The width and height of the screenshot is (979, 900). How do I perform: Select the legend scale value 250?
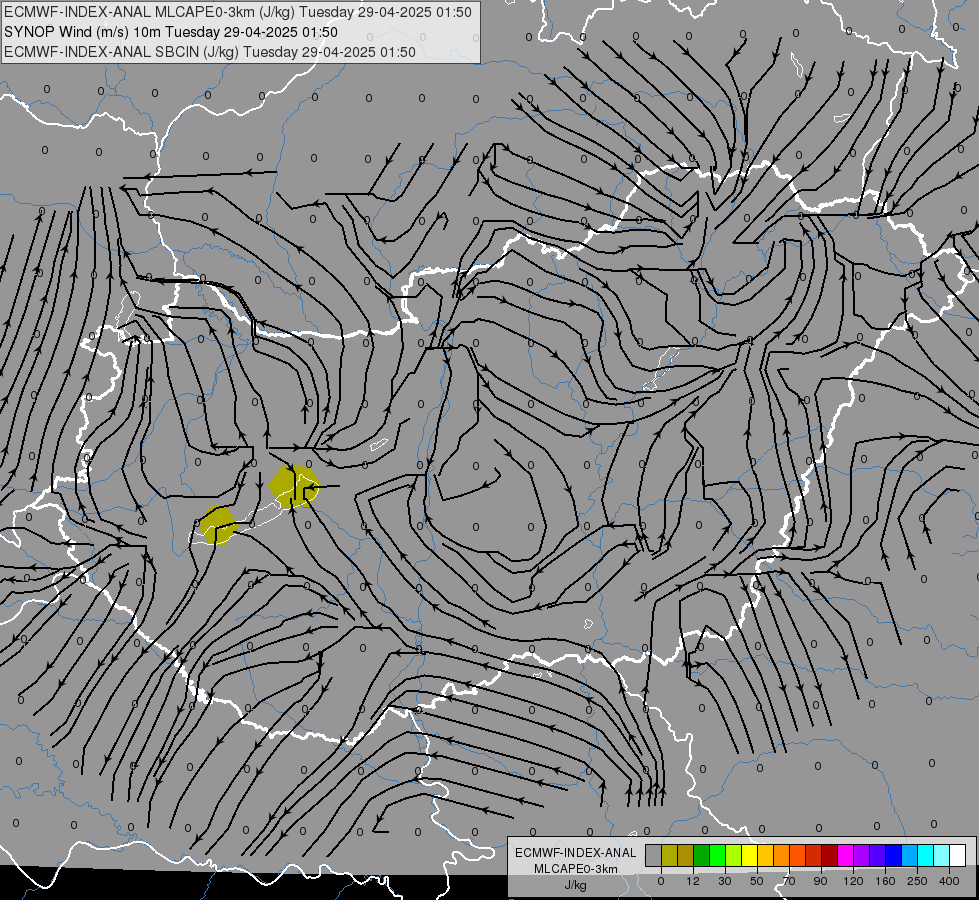(917, 881)
